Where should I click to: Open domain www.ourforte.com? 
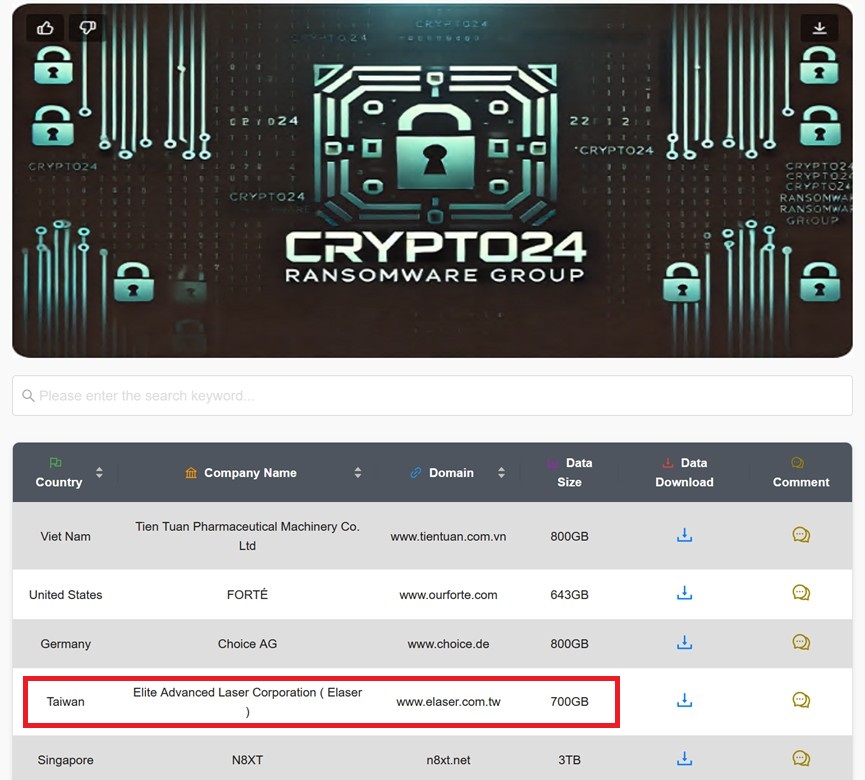(448, 595)
